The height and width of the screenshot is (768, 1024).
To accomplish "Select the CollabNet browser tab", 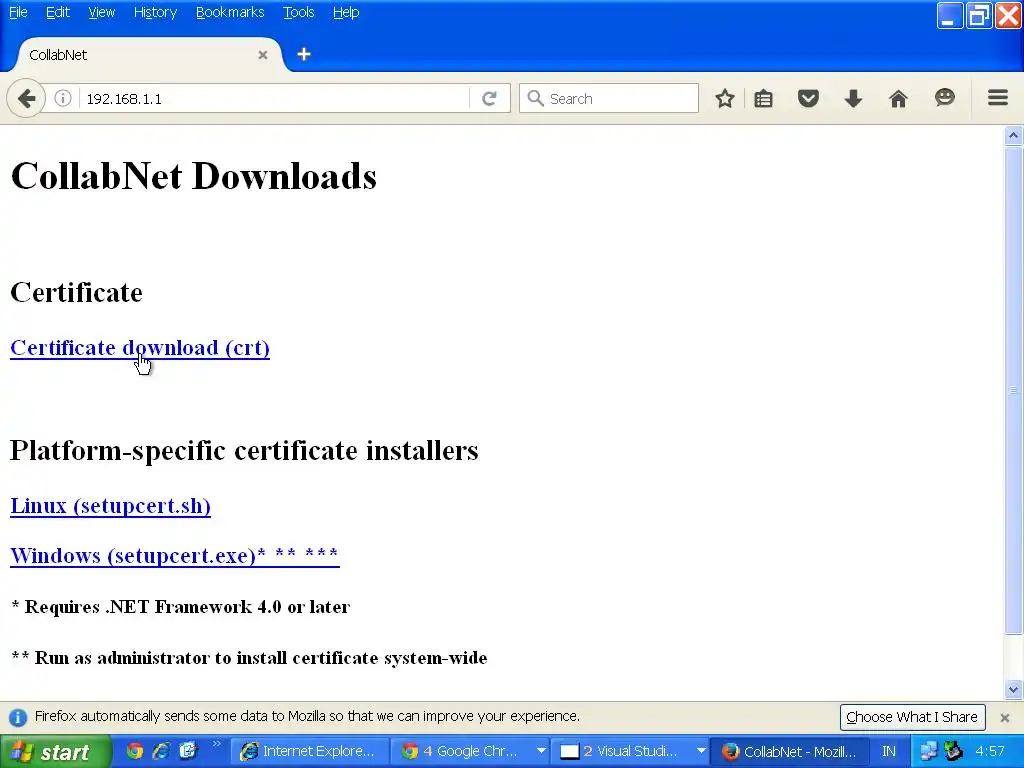I will coord(144,55).
